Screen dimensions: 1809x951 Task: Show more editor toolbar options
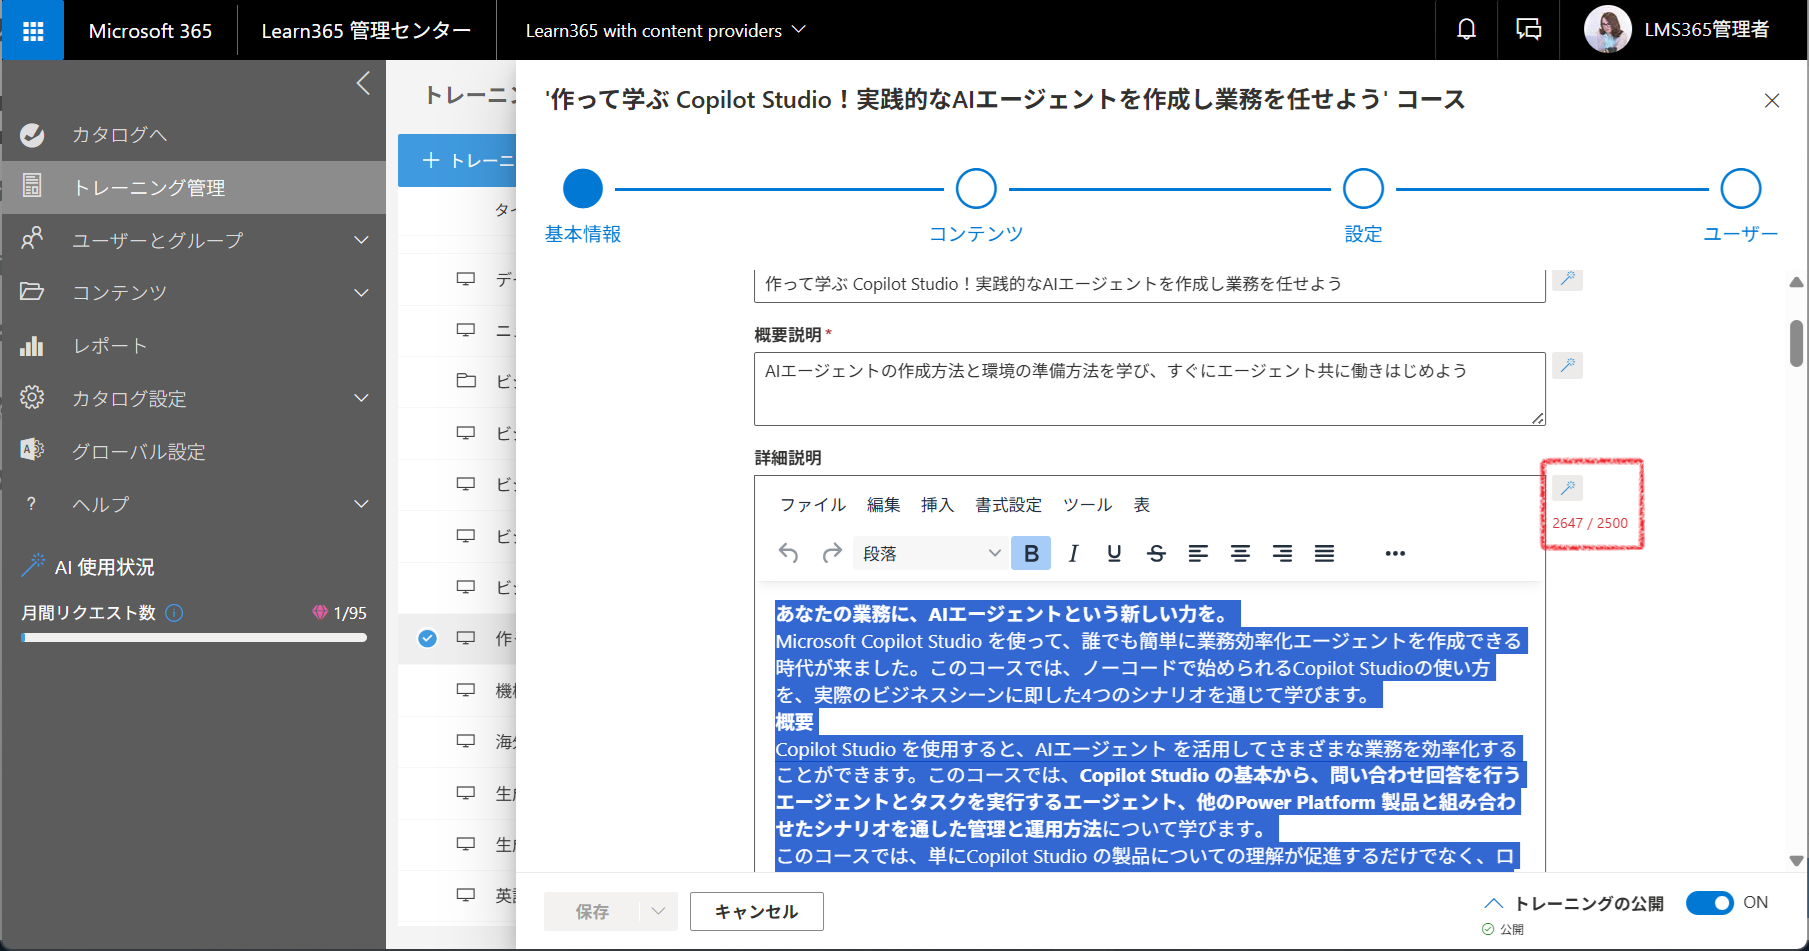coord(1395,553)
